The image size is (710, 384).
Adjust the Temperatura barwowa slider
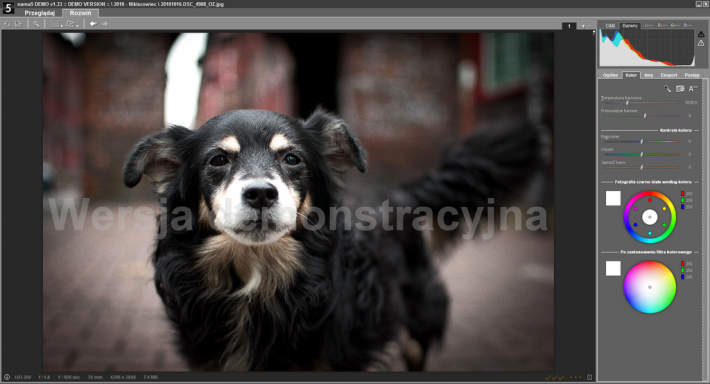642,103
